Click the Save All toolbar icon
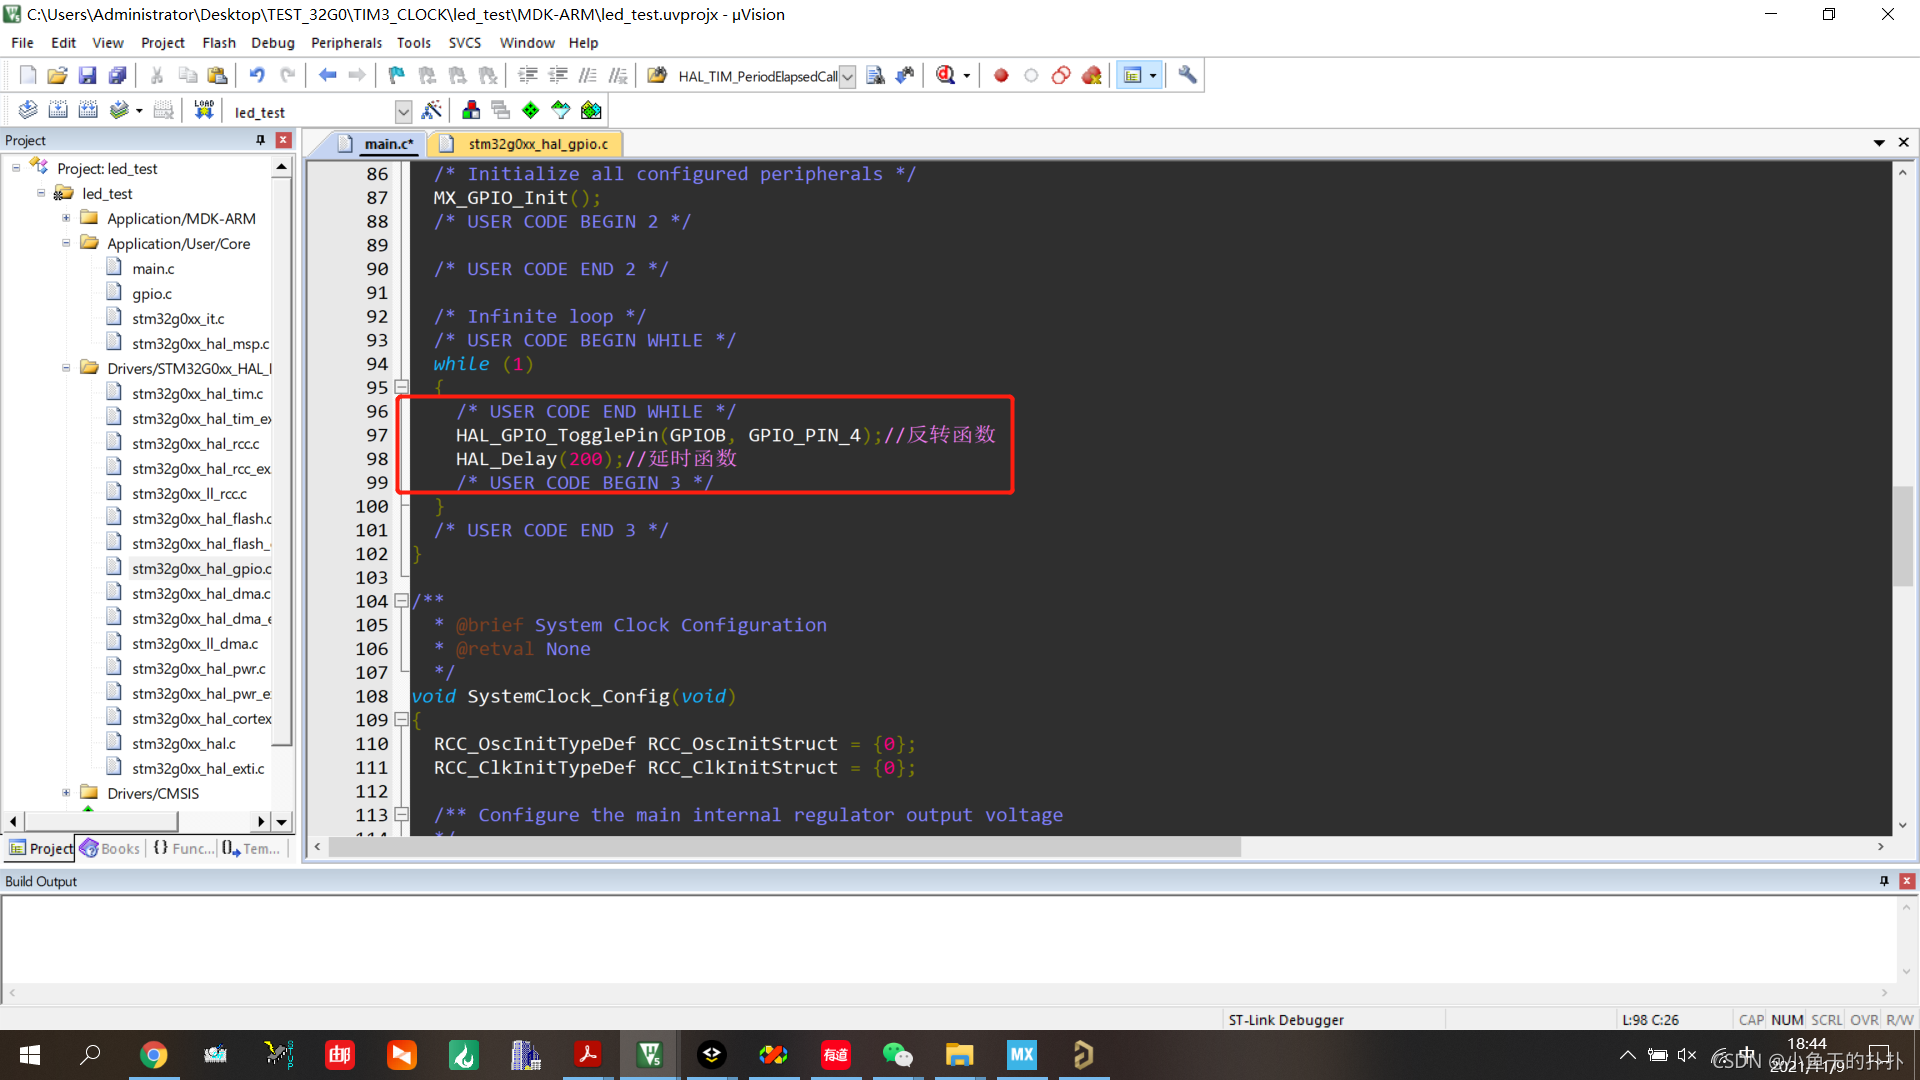Screen dimensions: 1920x1080 [117, 75]
